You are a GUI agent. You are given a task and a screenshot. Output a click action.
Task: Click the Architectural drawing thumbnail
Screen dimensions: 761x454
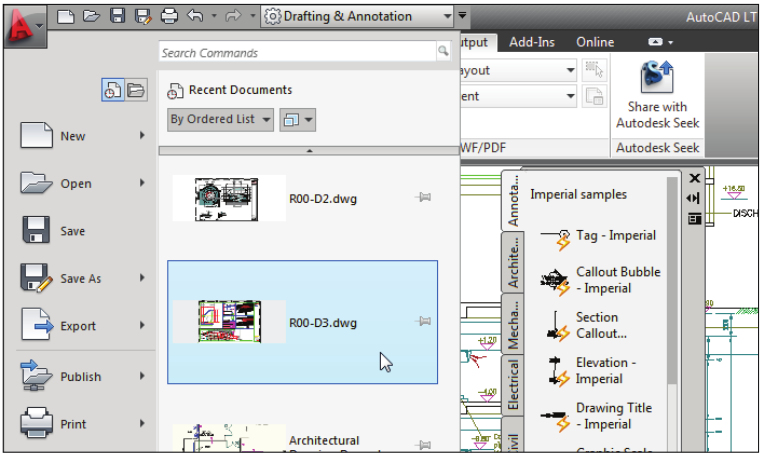[x=229, y=438]
